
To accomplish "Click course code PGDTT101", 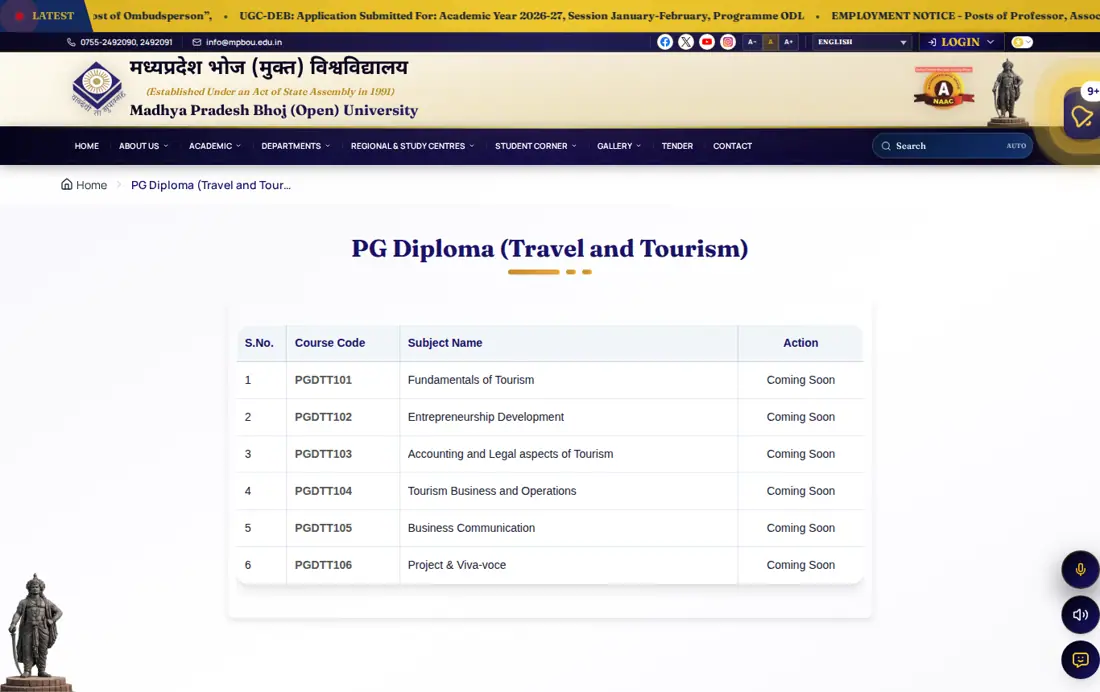I will coord(323,380).
